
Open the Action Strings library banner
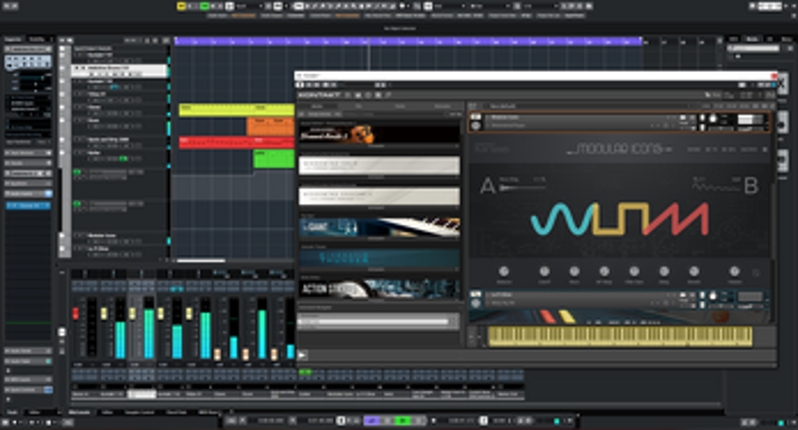[379, 289]
